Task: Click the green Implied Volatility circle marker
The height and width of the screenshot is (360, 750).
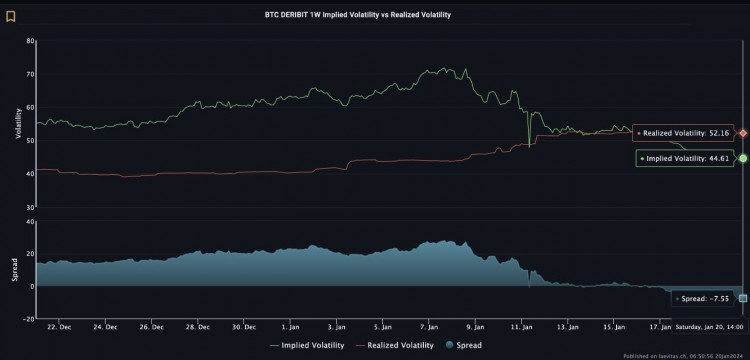Action: click(743, 158)
